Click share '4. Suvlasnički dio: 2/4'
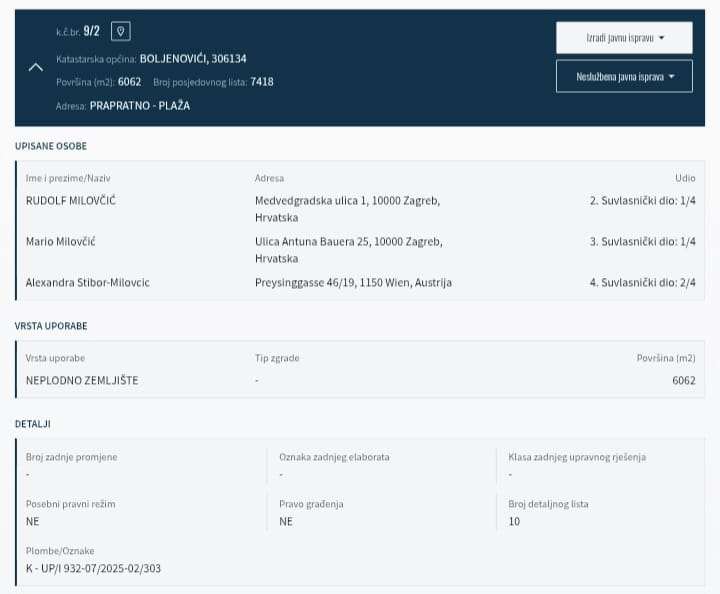The height and width of the screenshot is (594, 720). (642, 282)
